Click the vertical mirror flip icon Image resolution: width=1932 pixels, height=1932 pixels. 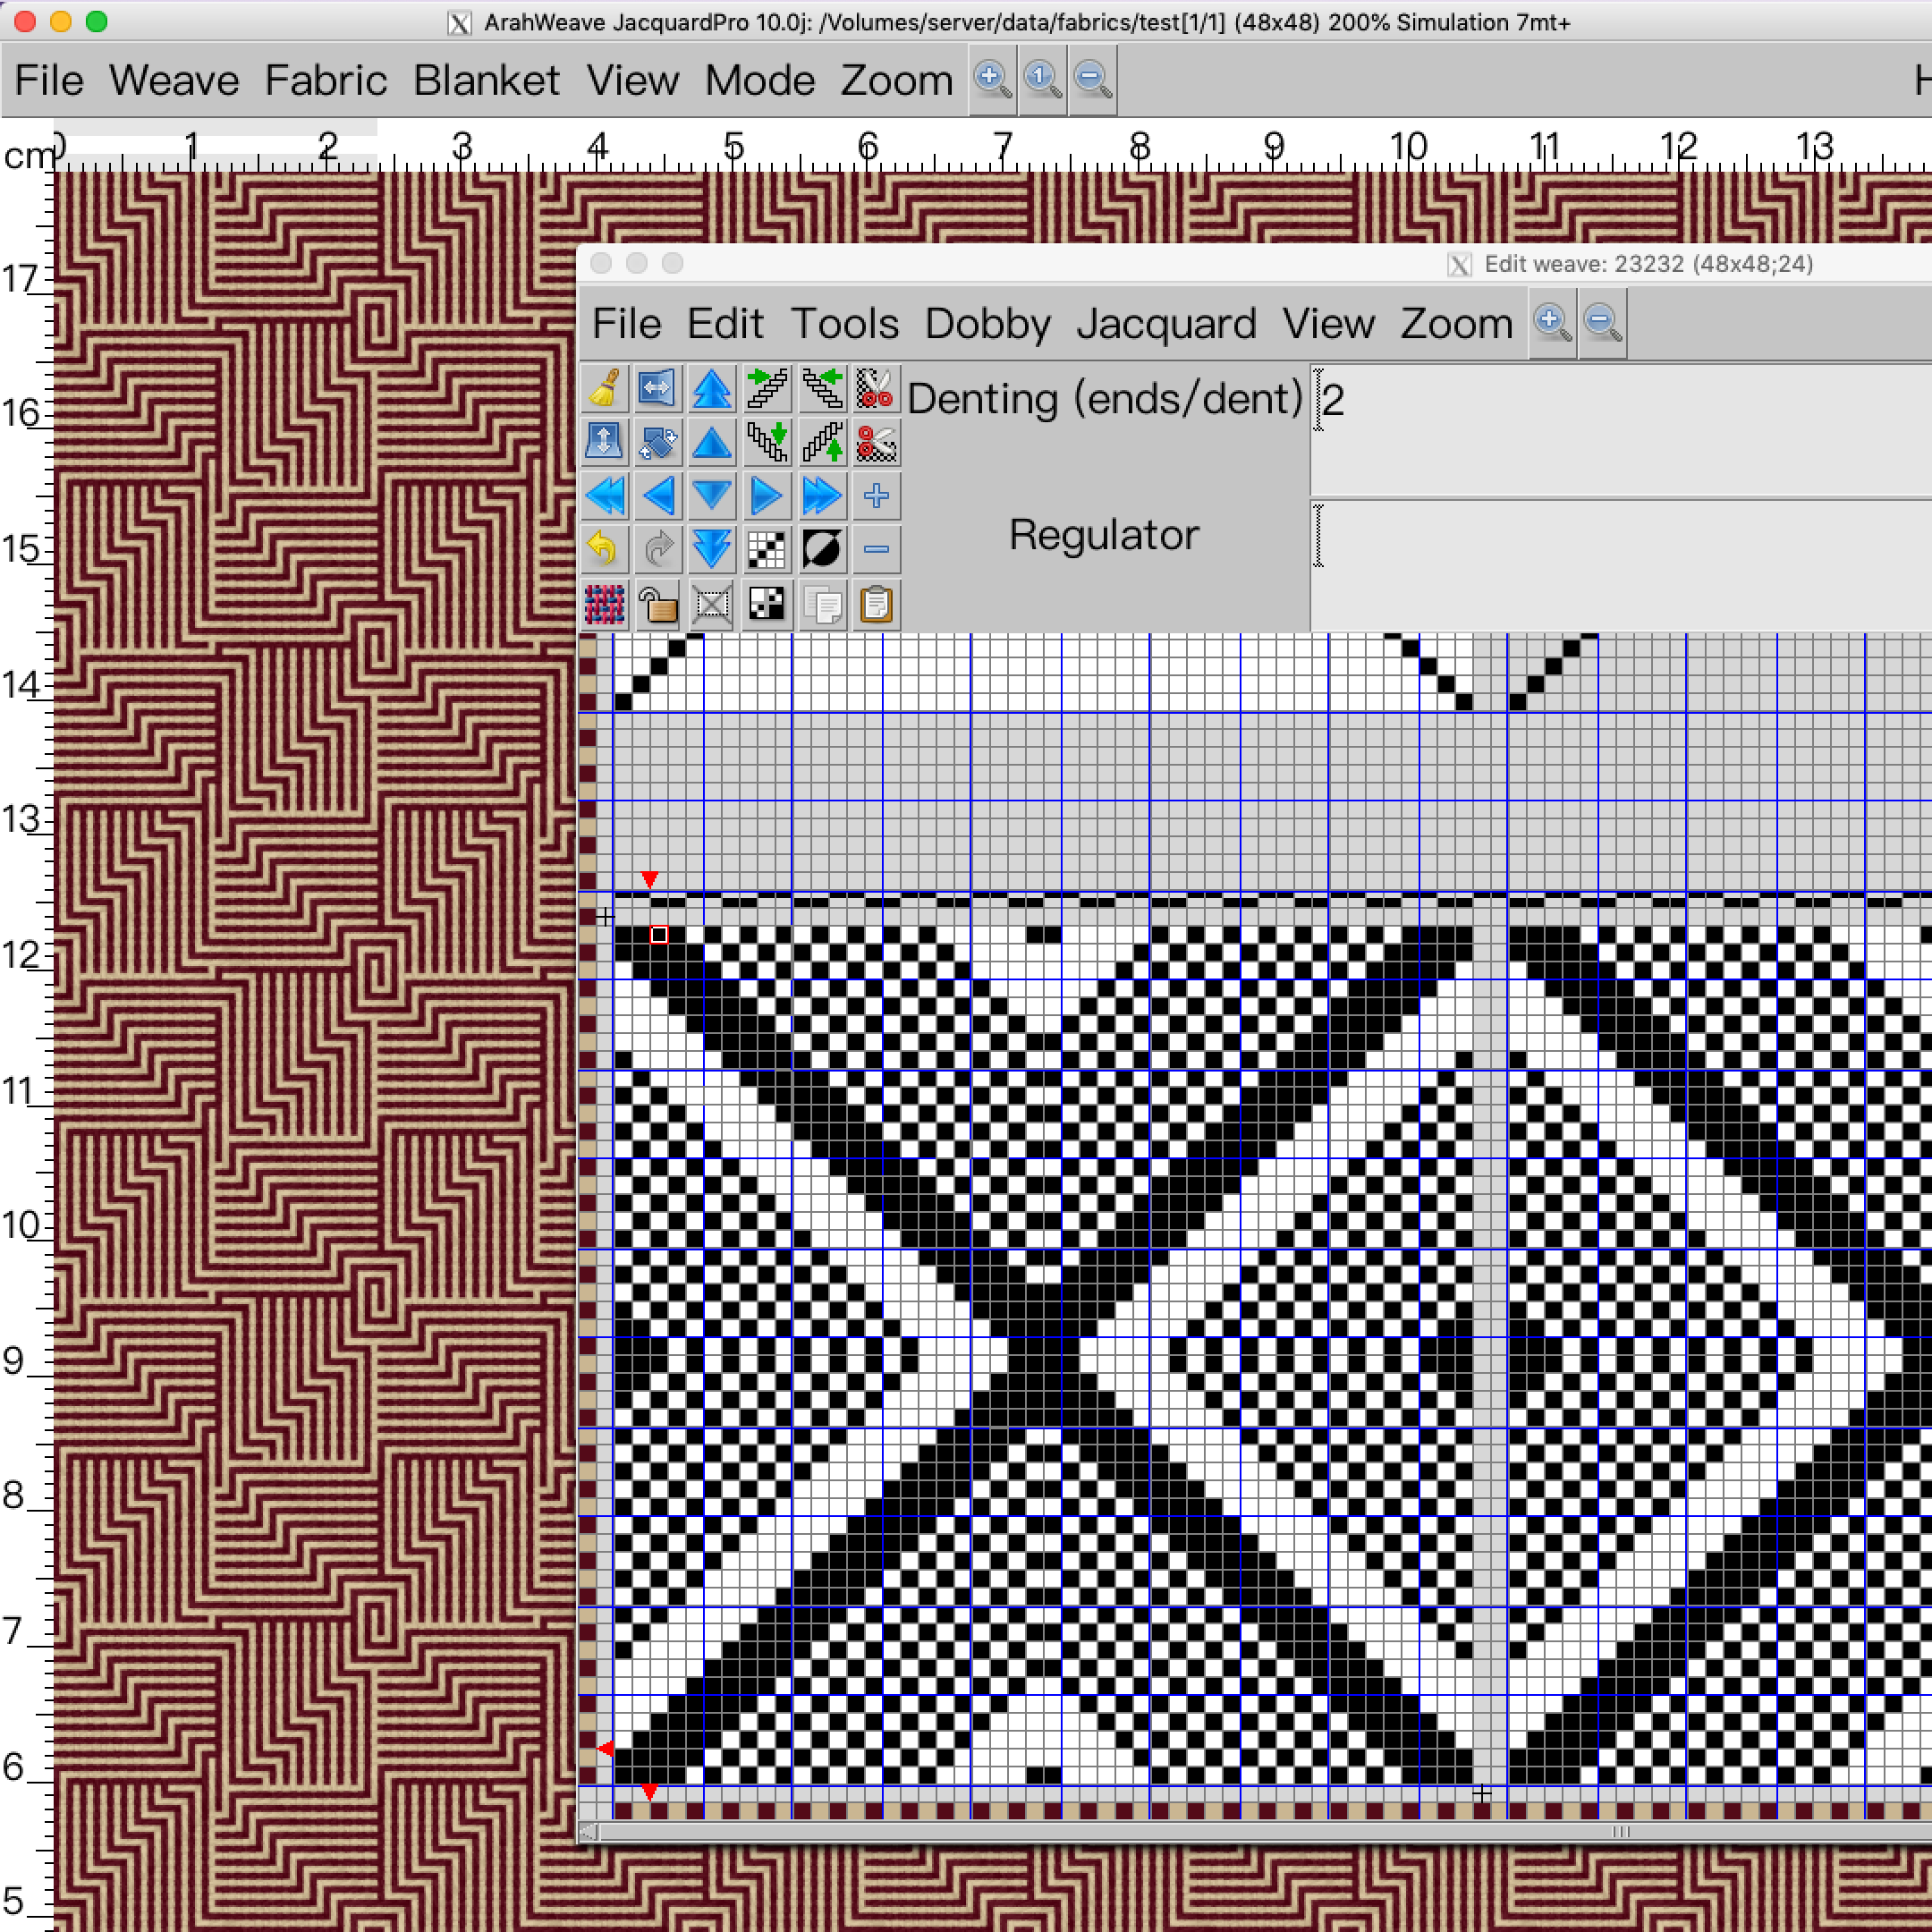(605, 443)
